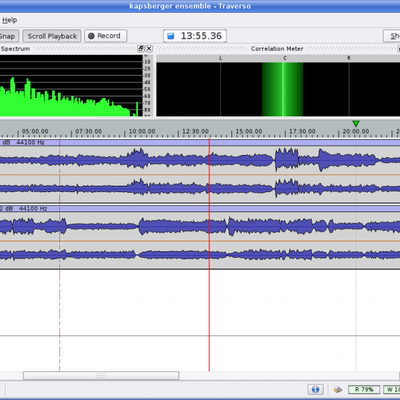400x400 pixels.
Task: Start recording with the Record button
Action: (x=106, y=36)
